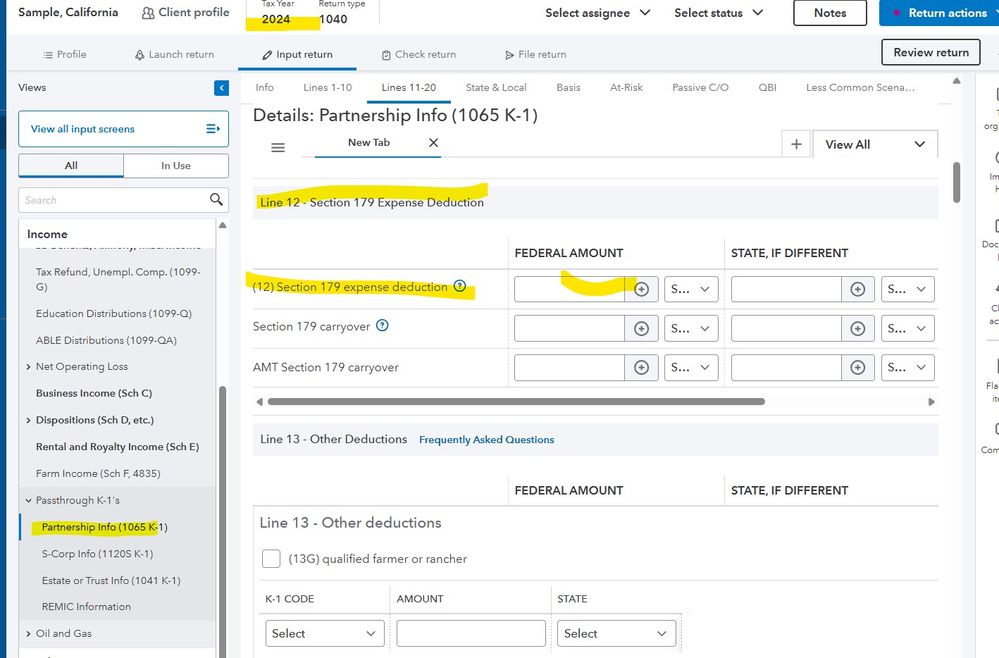Open help for Section 179 expense deduction

460,286
